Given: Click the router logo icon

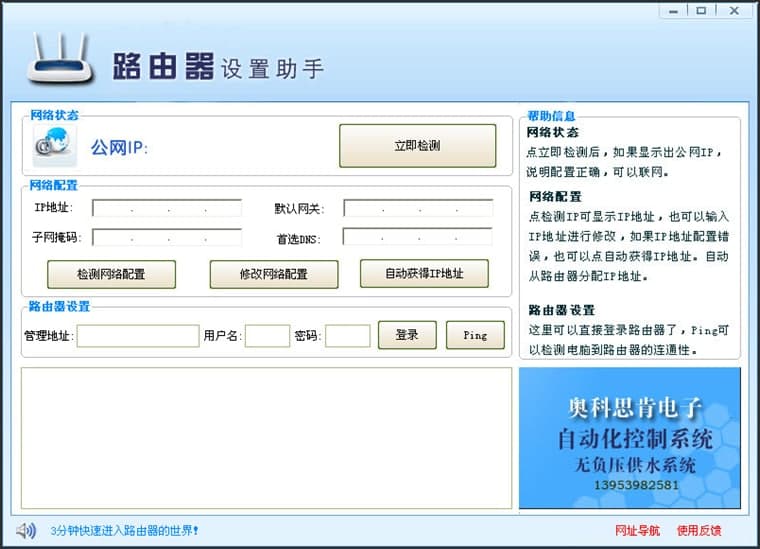Looking at the screenshot, I should (61, 60).
